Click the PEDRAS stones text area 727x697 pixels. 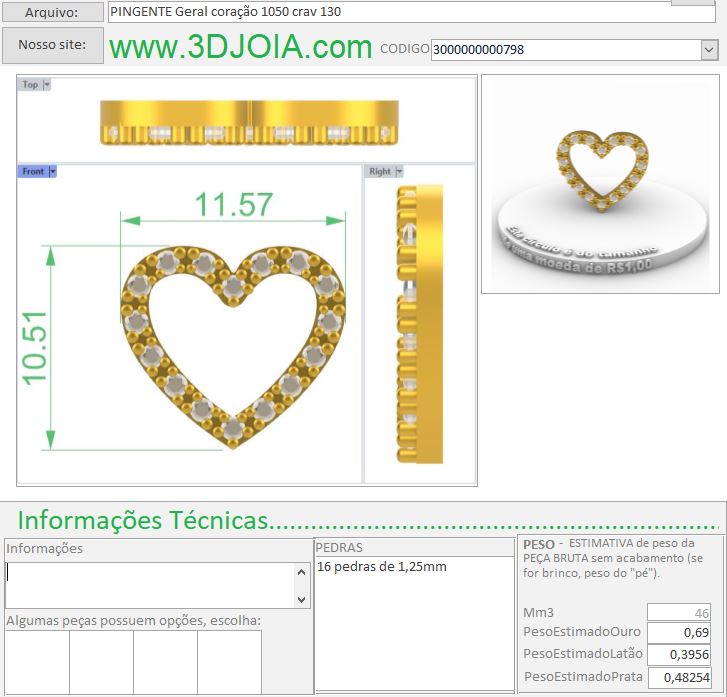(x=414, y=620)
